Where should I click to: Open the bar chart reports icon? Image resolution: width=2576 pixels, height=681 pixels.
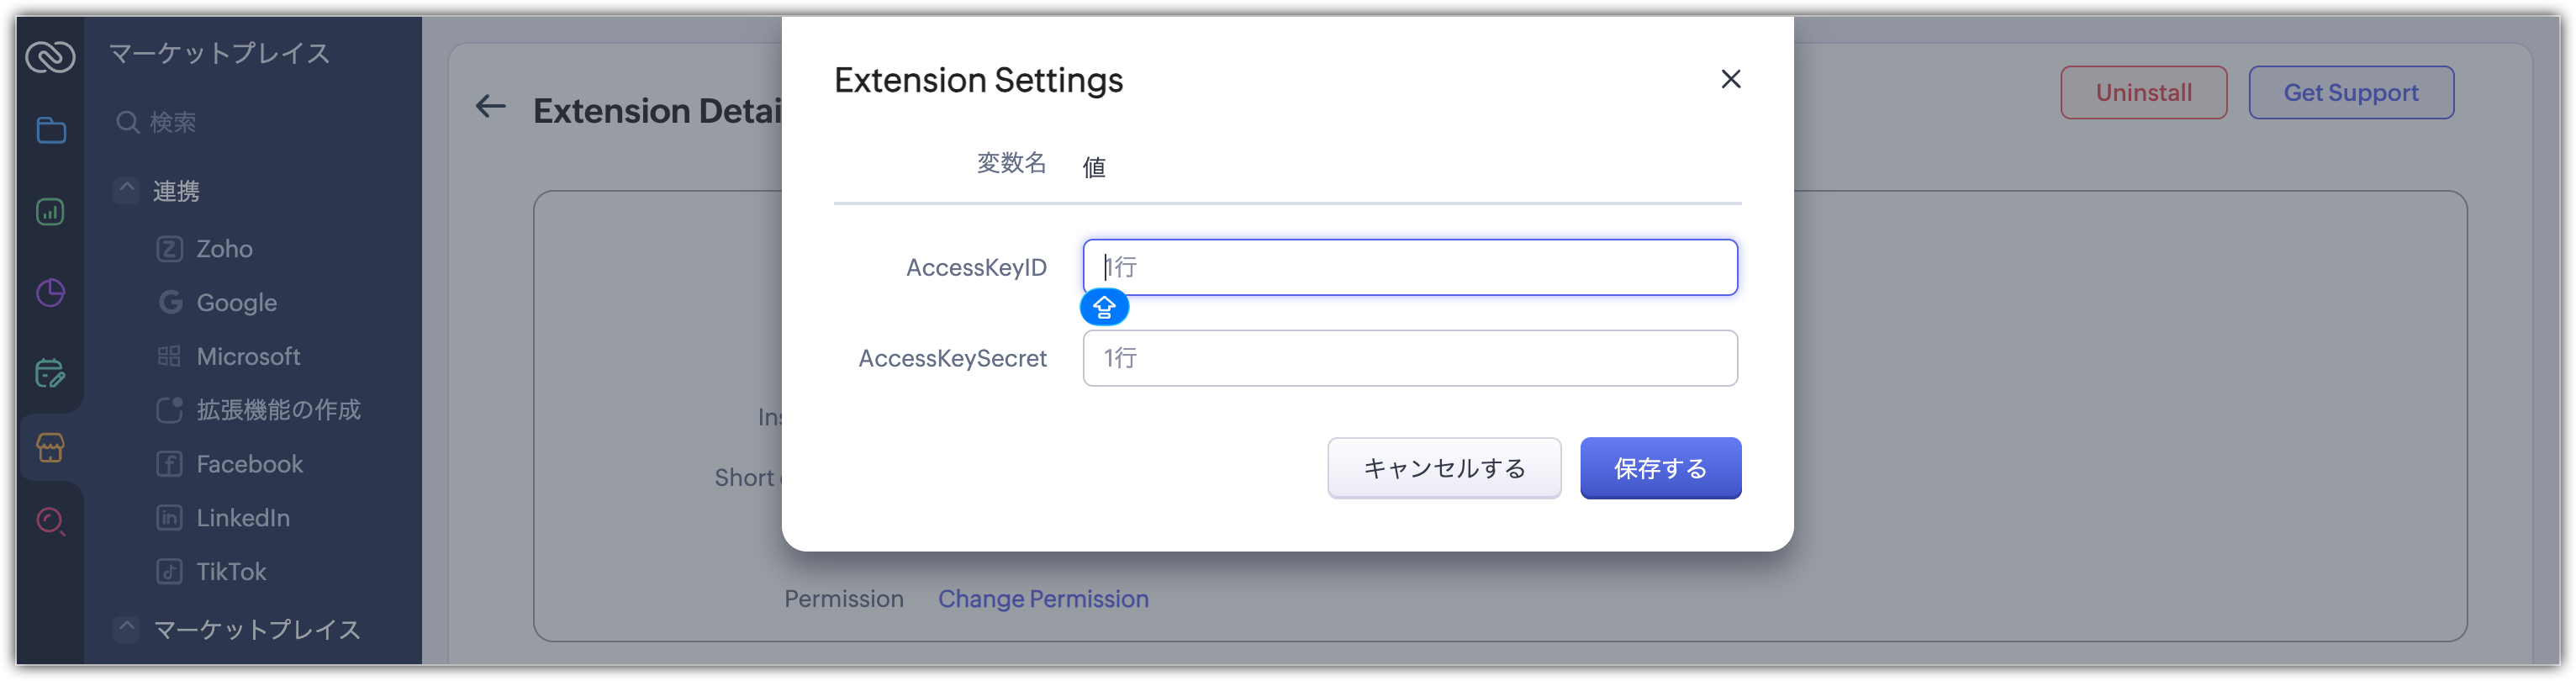tap(51, 212)
